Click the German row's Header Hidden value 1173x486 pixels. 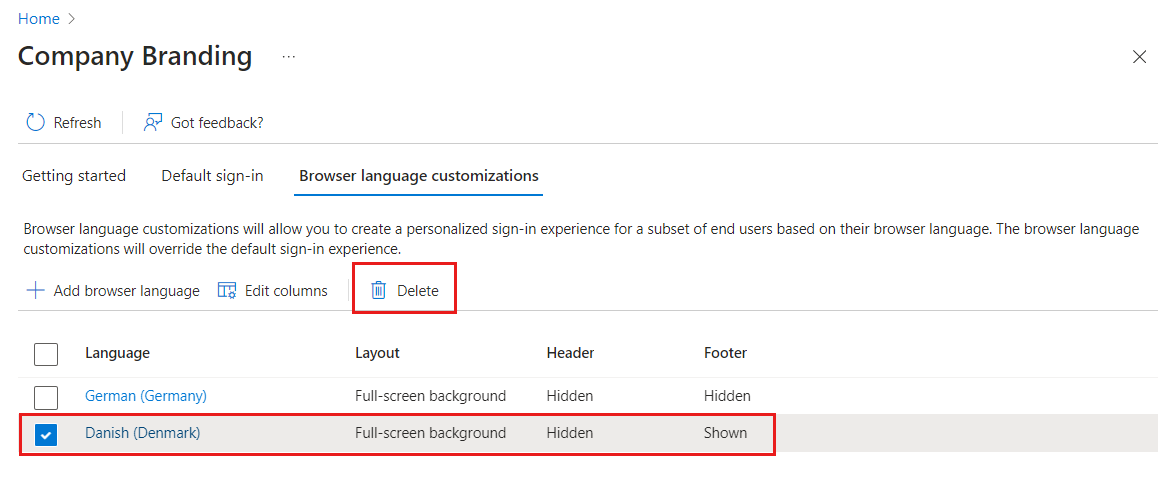point(570,396)
